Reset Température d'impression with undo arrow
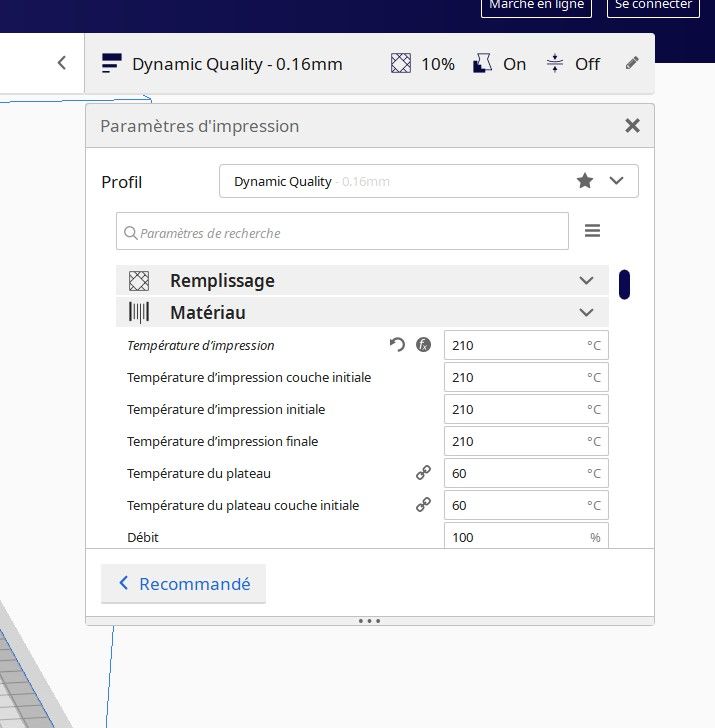715x728 pixels. pos(397,345)
